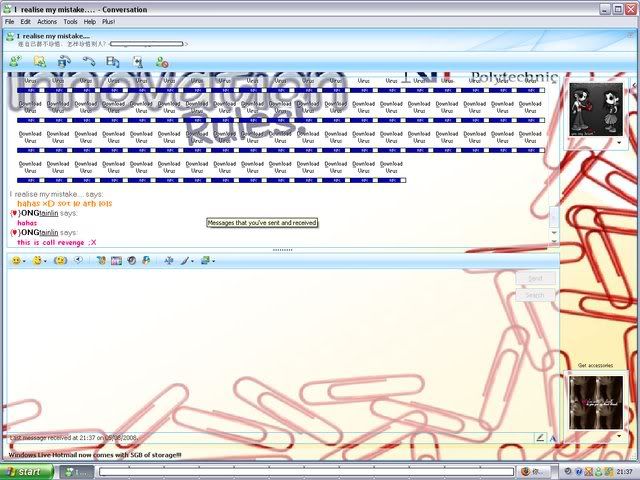640x480 pixels.
Task: Click the contact name 'I realise my mistake....' header
Action: click(53, 36)
